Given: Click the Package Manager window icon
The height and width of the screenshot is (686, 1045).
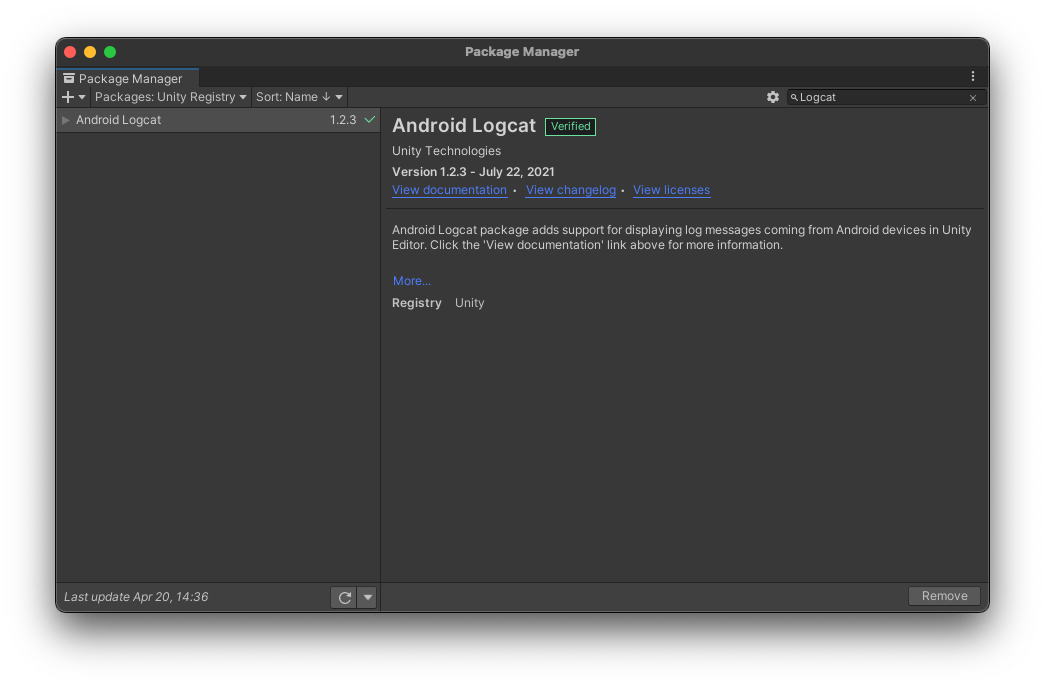Looking at the screenshot, I should [x=68, y=77].
